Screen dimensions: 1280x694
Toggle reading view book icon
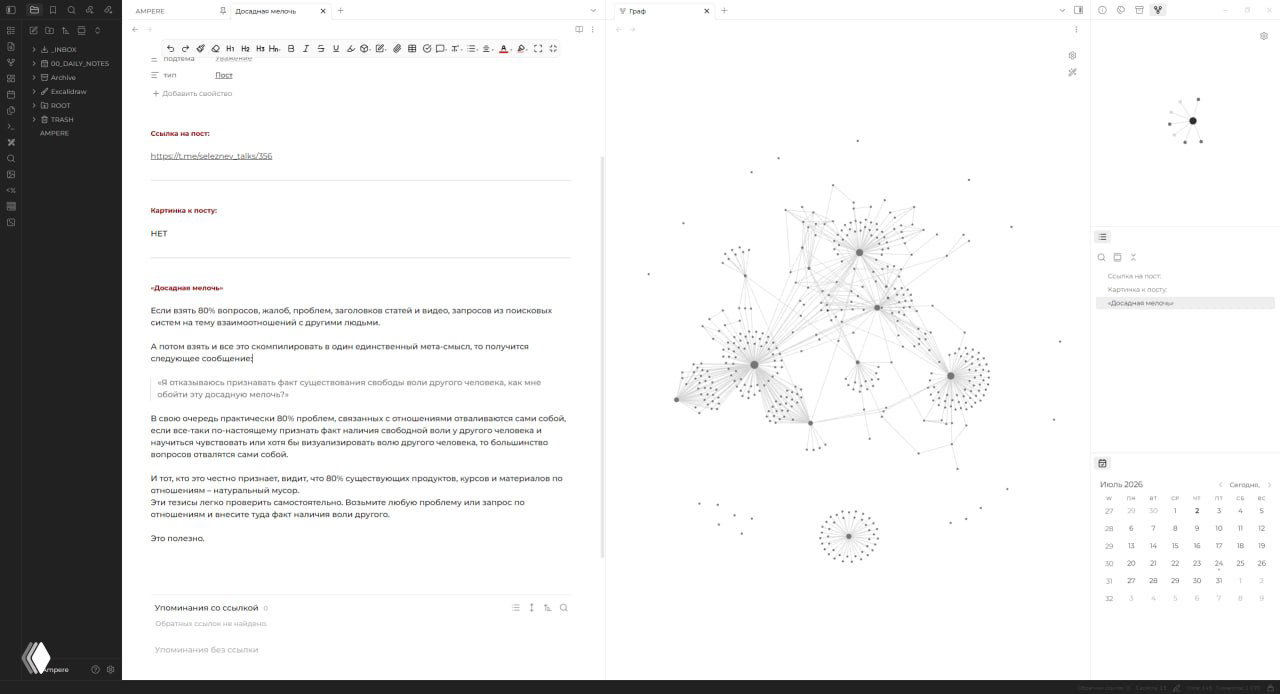579,29
